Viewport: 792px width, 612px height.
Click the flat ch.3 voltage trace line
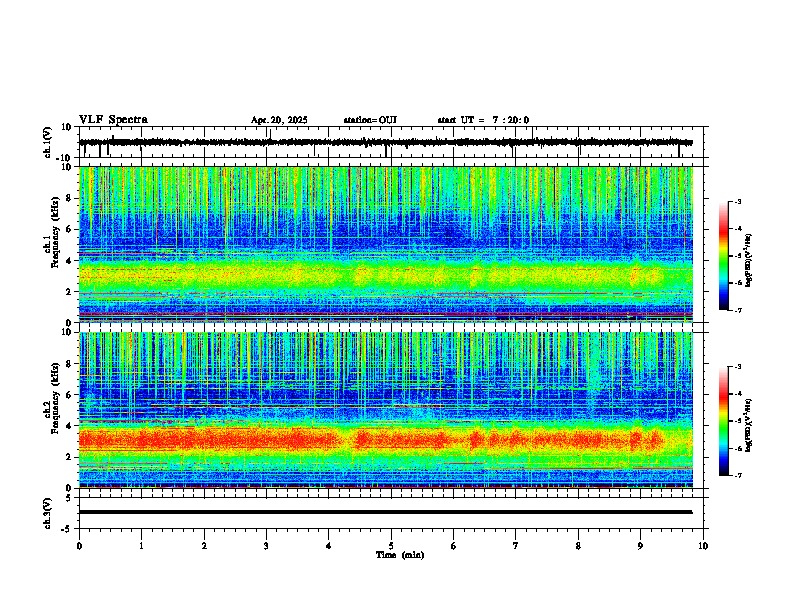[386, 512]
